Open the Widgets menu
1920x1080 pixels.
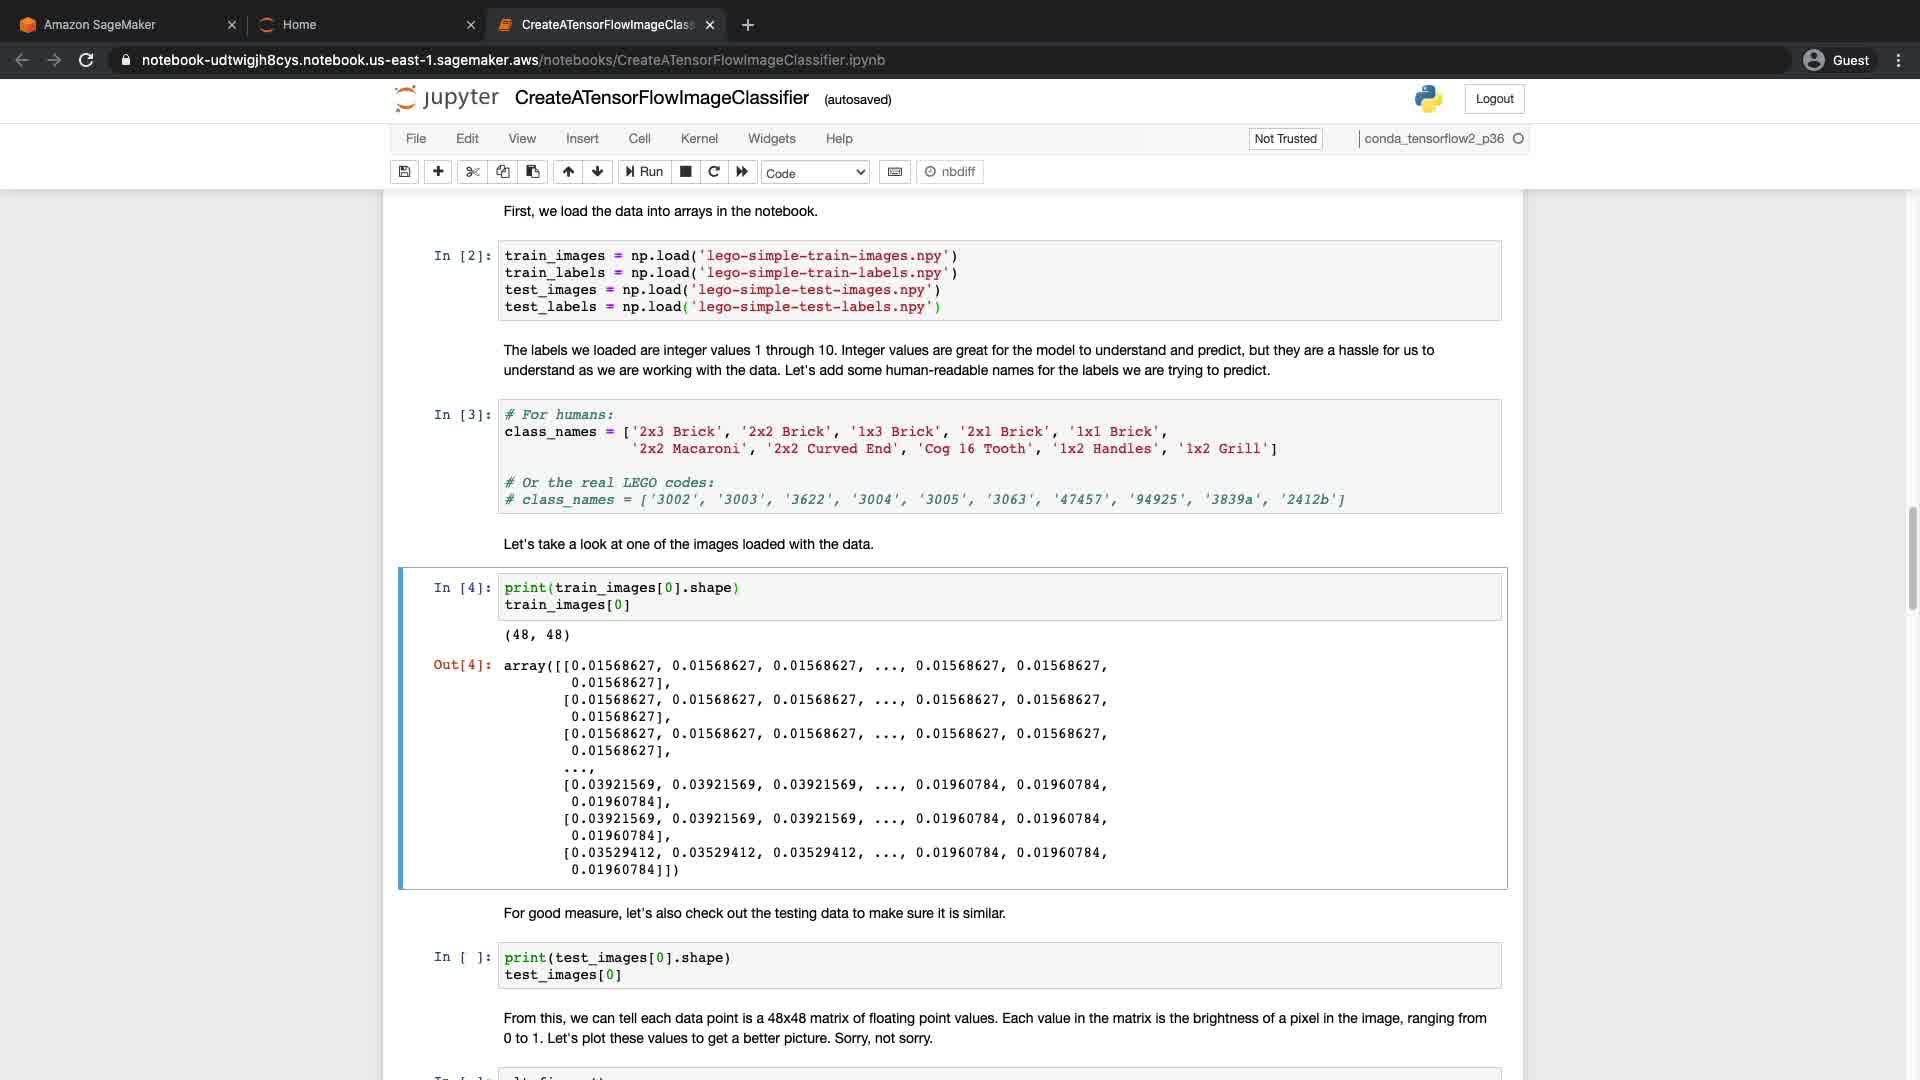click(771, 139)
